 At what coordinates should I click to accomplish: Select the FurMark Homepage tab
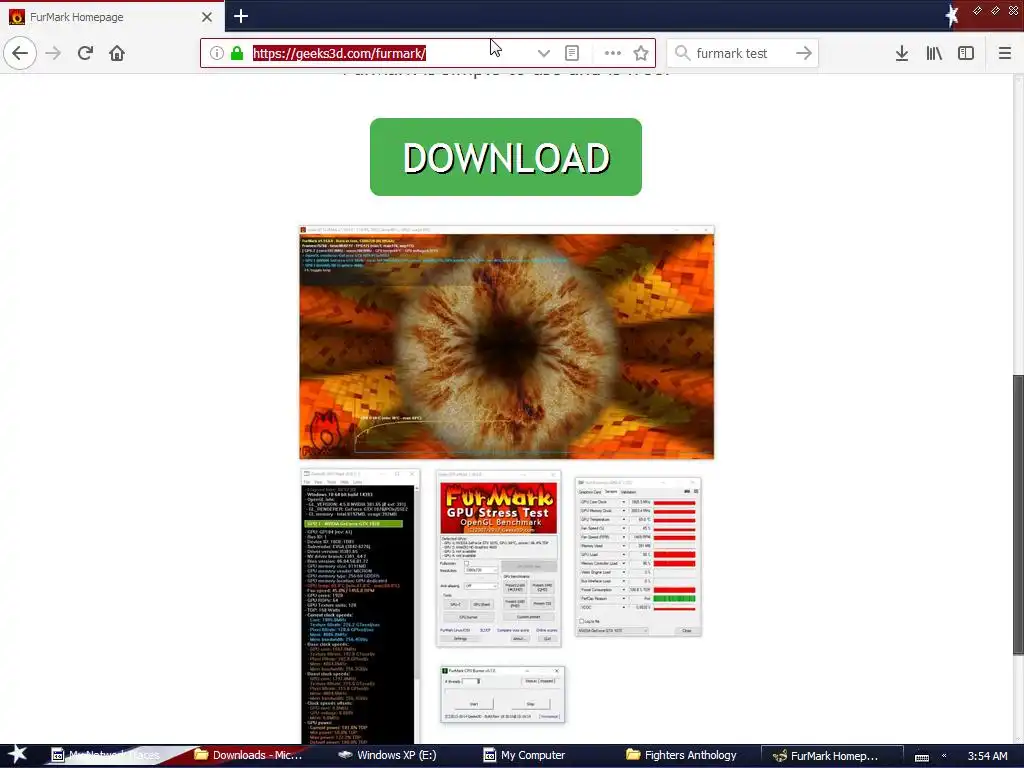pos(112,17)
